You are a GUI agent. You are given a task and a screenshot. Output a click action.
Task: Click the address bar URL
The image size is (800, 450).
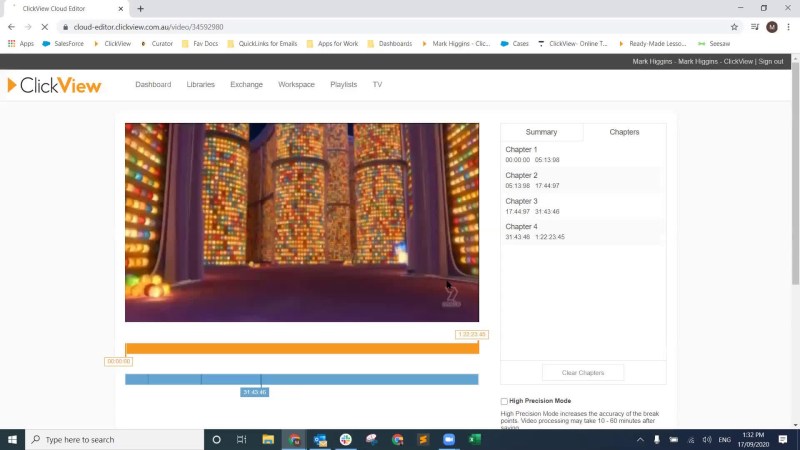point(148,27)
